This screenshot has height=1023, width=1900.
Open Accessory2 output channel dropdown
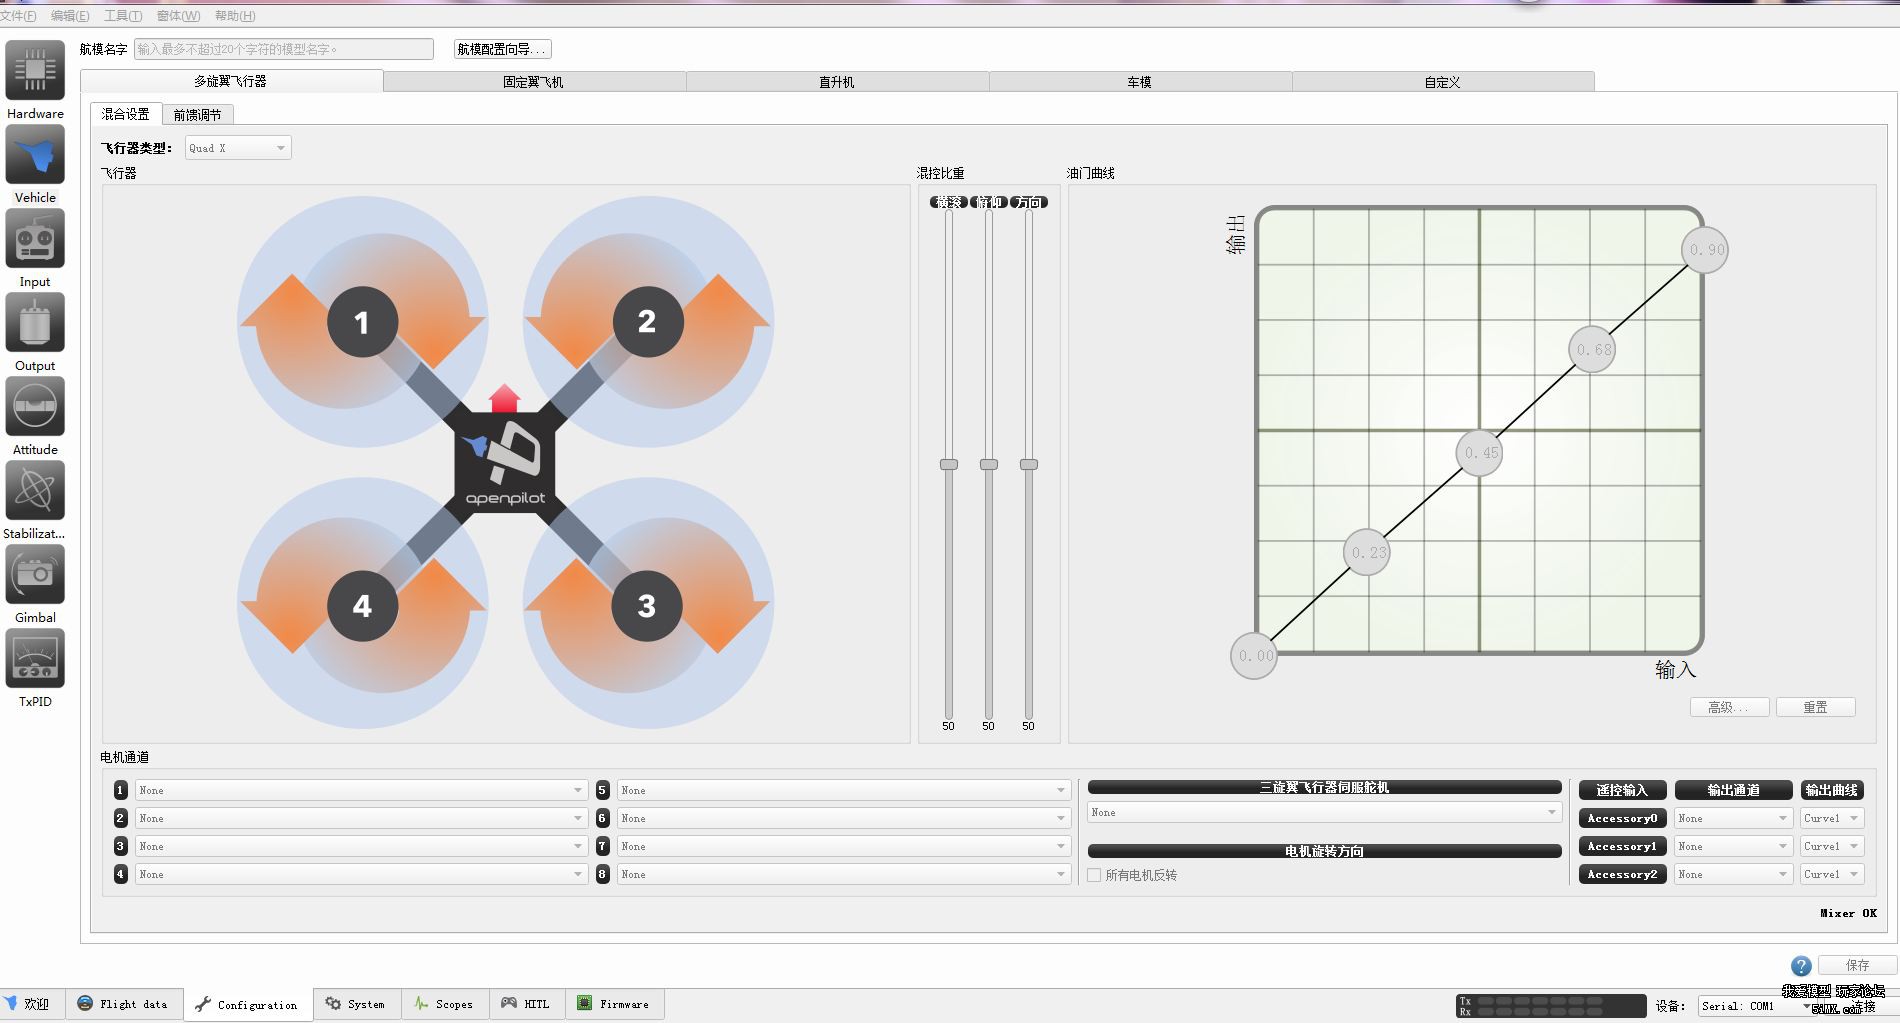coord(1733,874)
